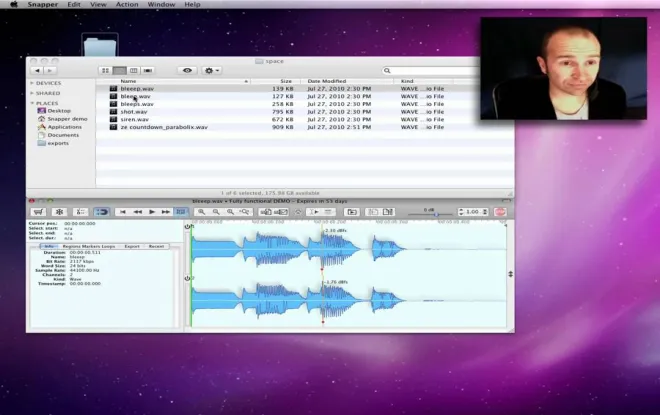660x415 pixels.
Task: Sort by the Kind column header
Action: pyautogui.click(x=423, y=81)
